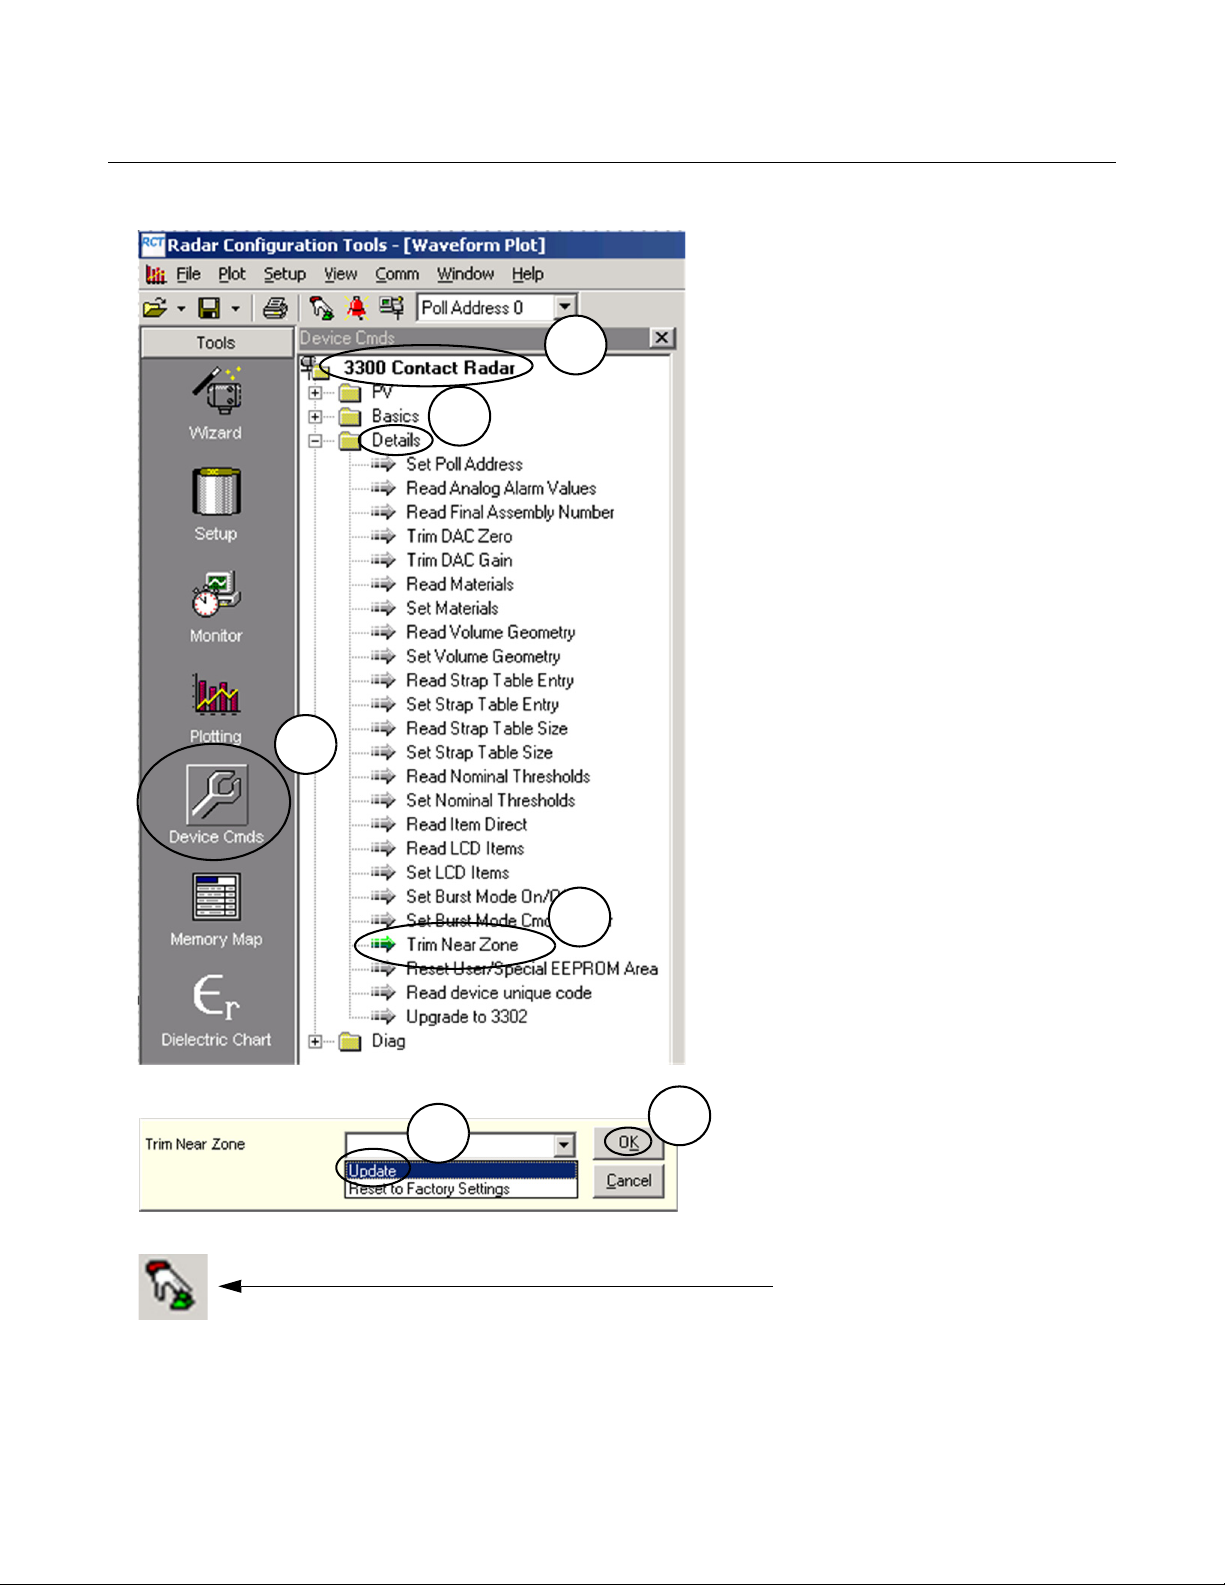Click the PV folder icon

click(350, 393)
